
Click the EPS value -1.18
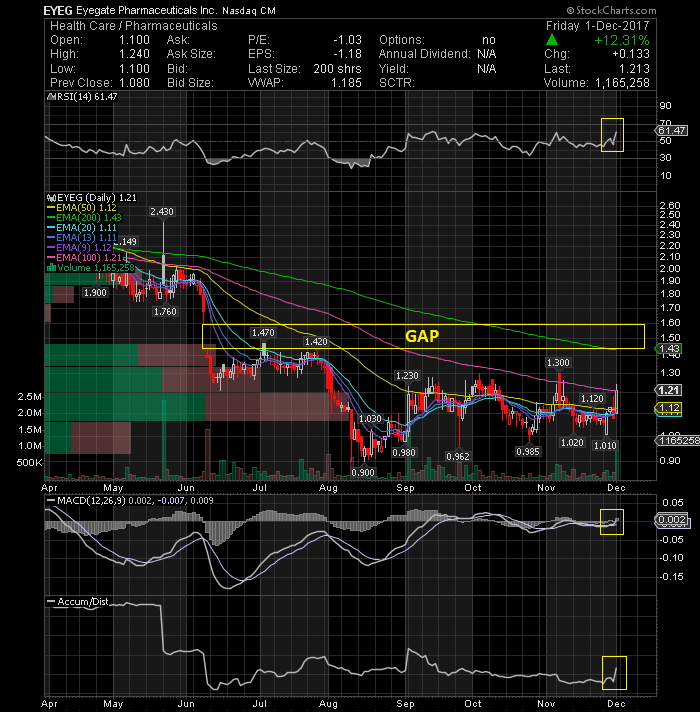(x=348, y=54)
